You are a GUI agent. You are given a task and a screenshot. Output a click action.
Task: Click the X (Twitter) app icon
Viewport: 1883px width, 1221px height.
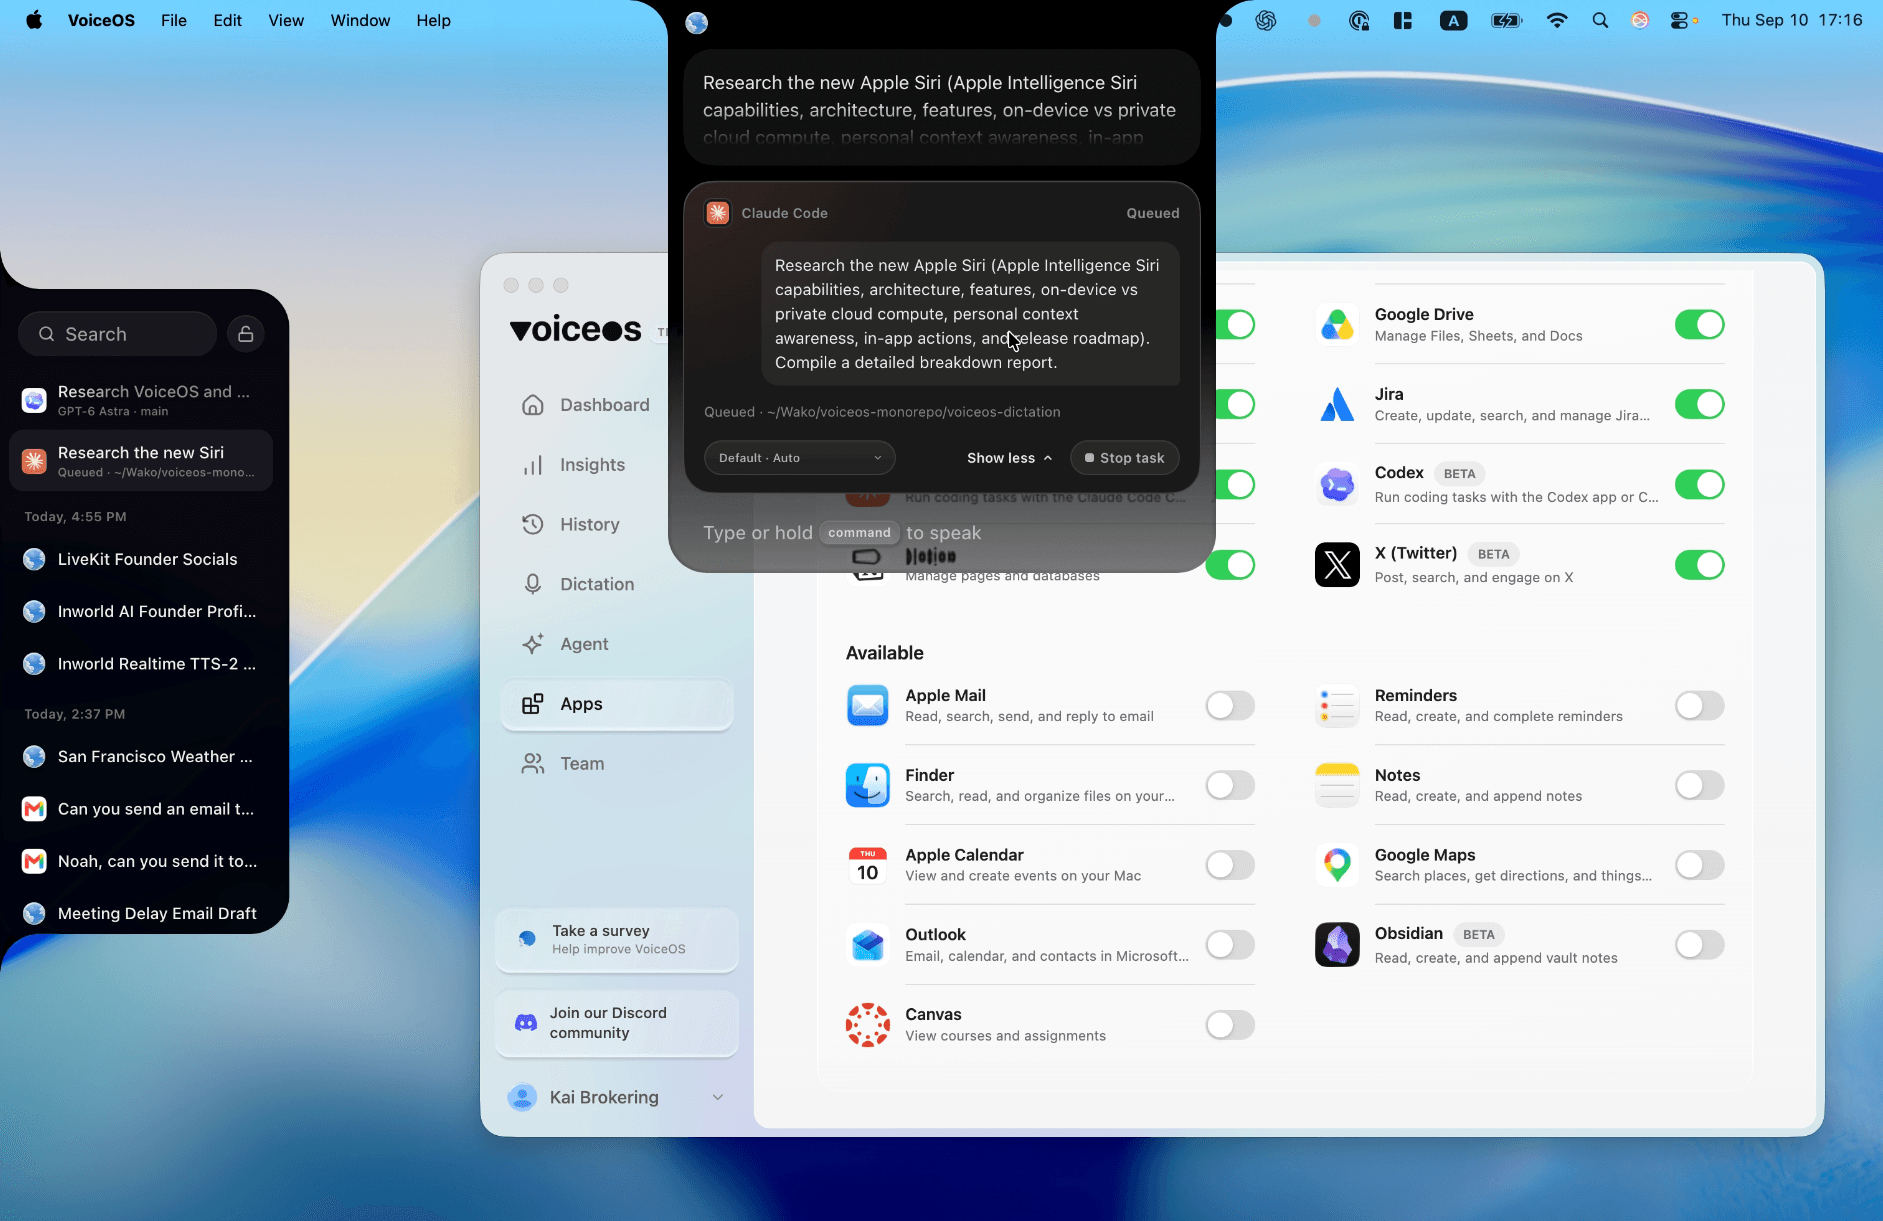(x=1337, y=565)
